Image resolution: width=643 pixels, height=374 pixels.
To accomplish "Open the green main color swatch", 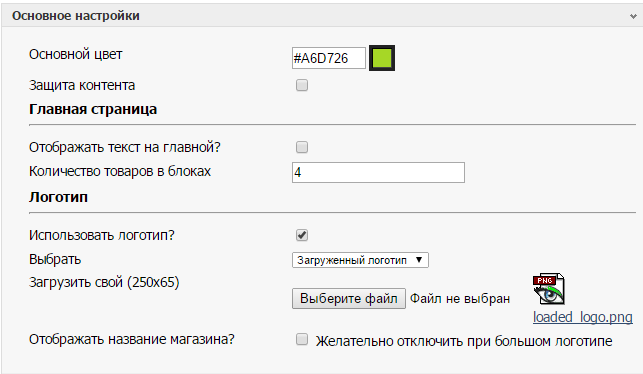I will tap(382, 58).
